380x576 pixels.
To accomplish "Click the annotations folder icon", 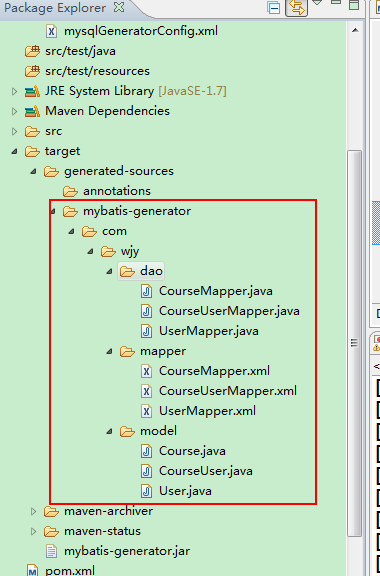I will point(70,191).
